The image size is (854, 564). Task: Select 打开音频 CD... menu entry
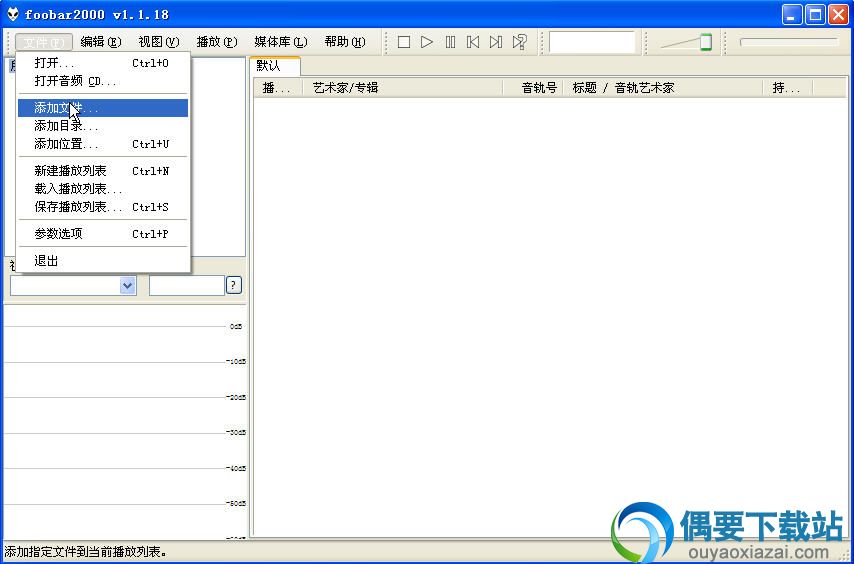(103, 81)
